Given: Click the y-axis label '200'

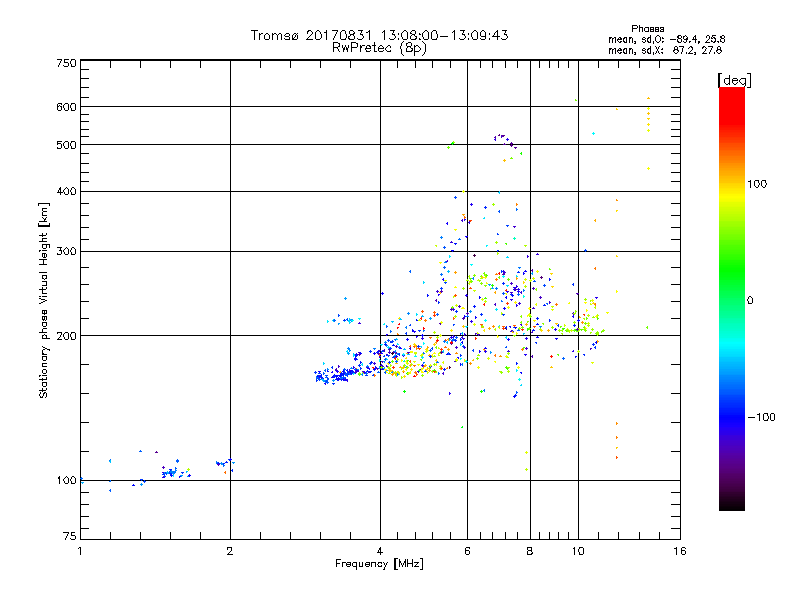Looking at the screenshot, I should pyautogui.click(x=66, y=336).
